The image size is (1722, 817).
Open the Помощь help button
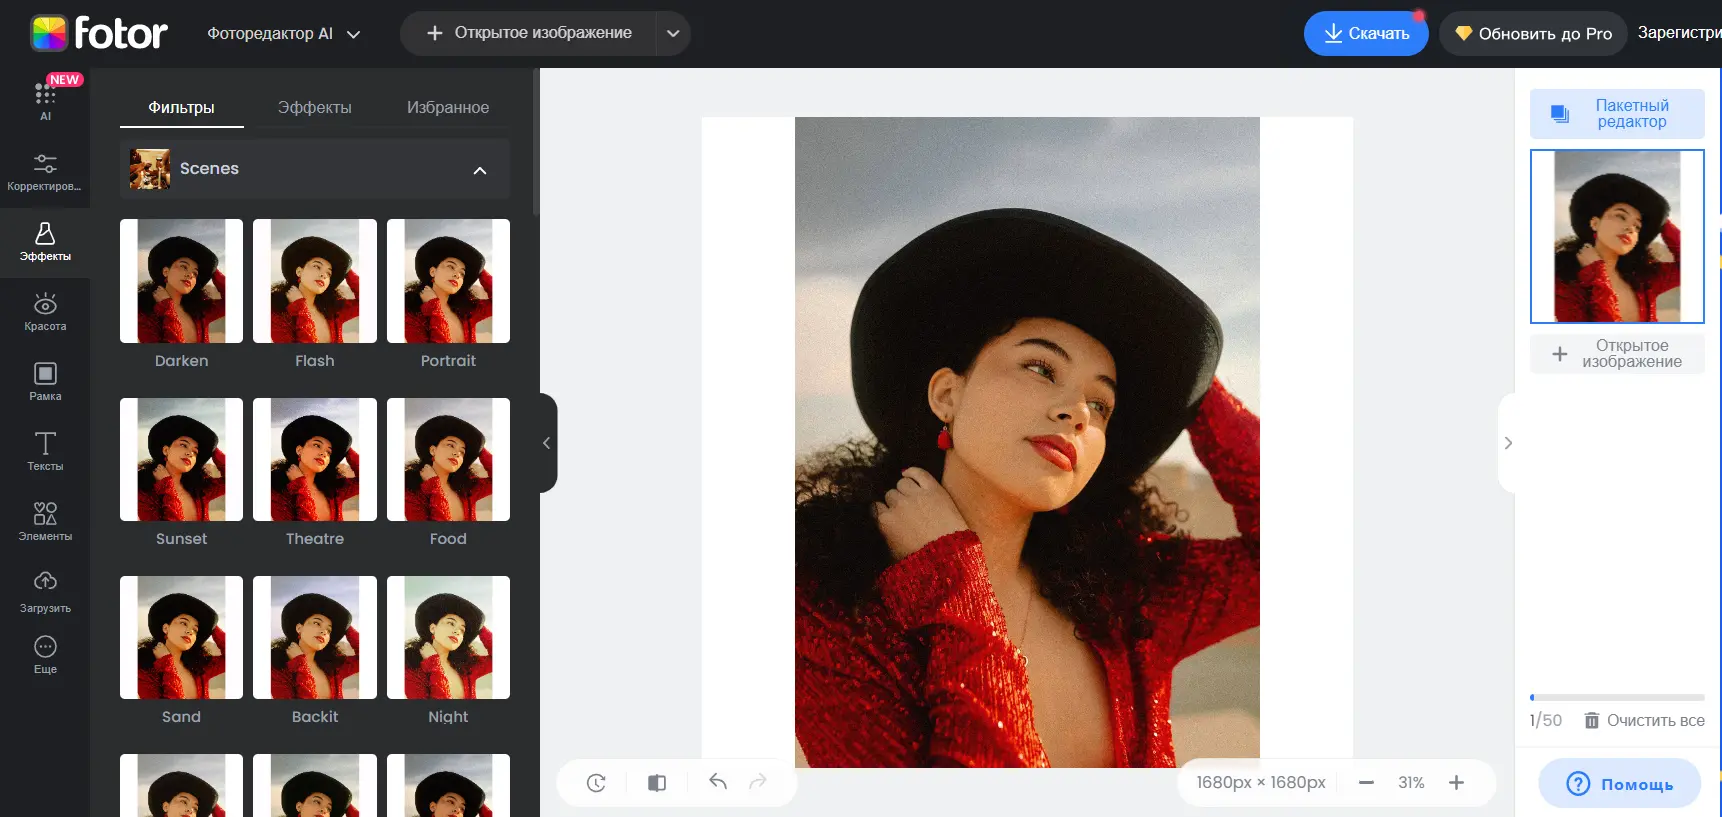[1619, 784]
